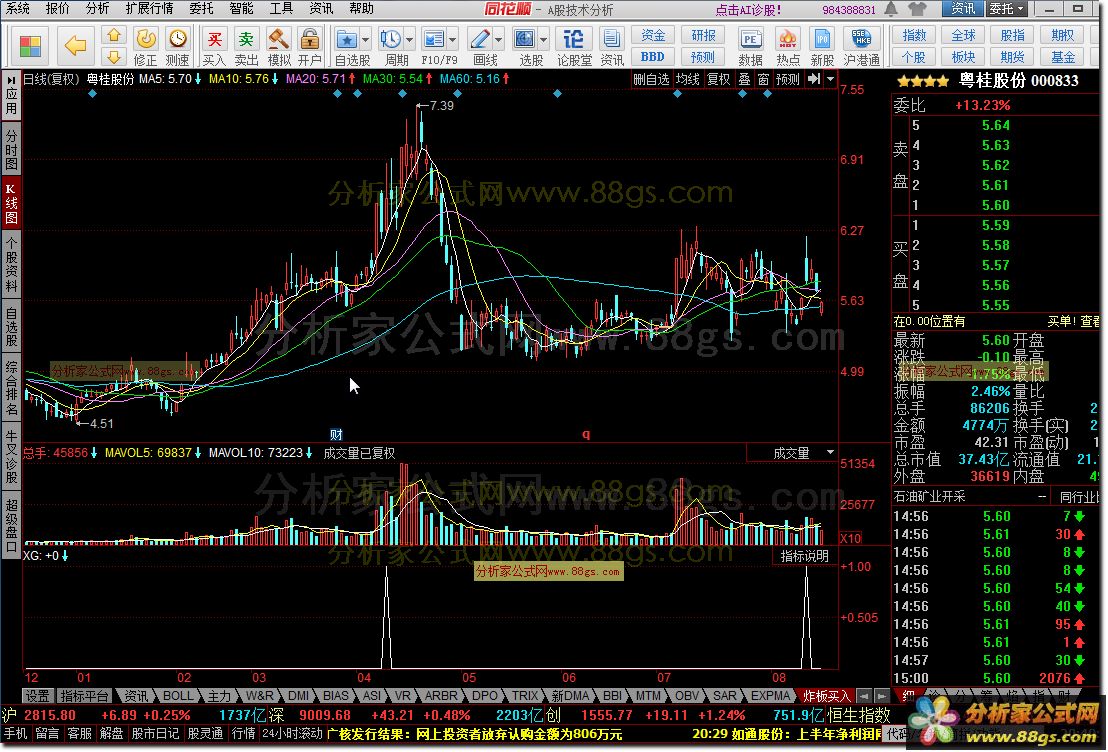Click the 开户 lock icon
The height and width of the screenshot is (752, 1108).
[x=310, y=47]
